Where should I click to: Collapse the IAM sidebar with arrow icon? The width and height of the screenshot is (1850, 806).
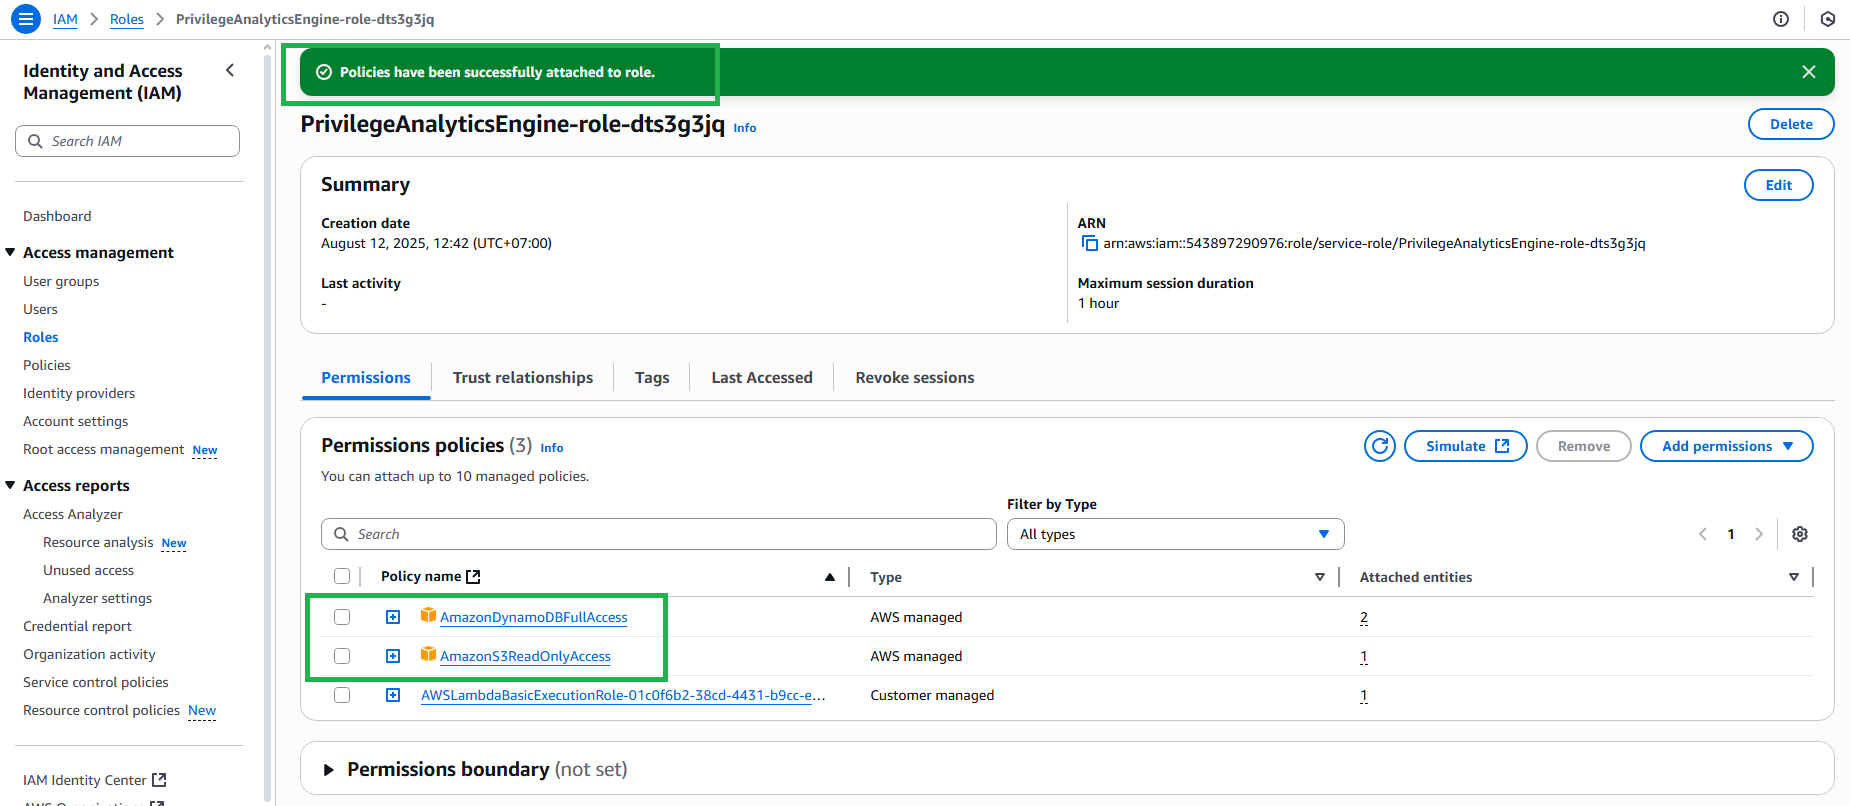pyautogui.click(x=230, y=70)
